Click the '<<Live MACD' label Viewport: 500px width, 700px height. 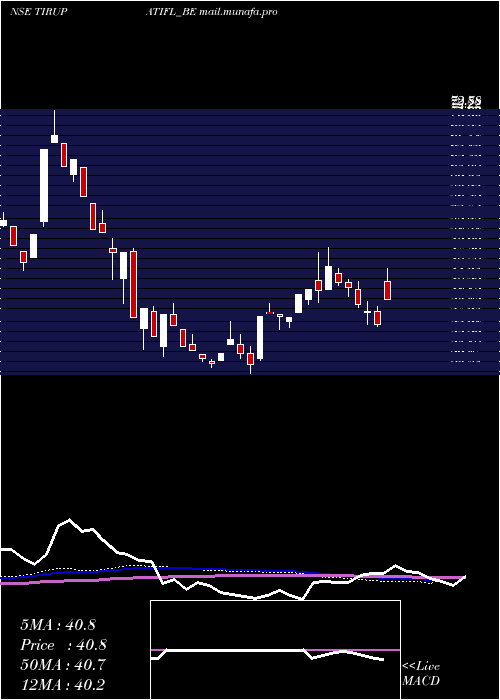421,674
